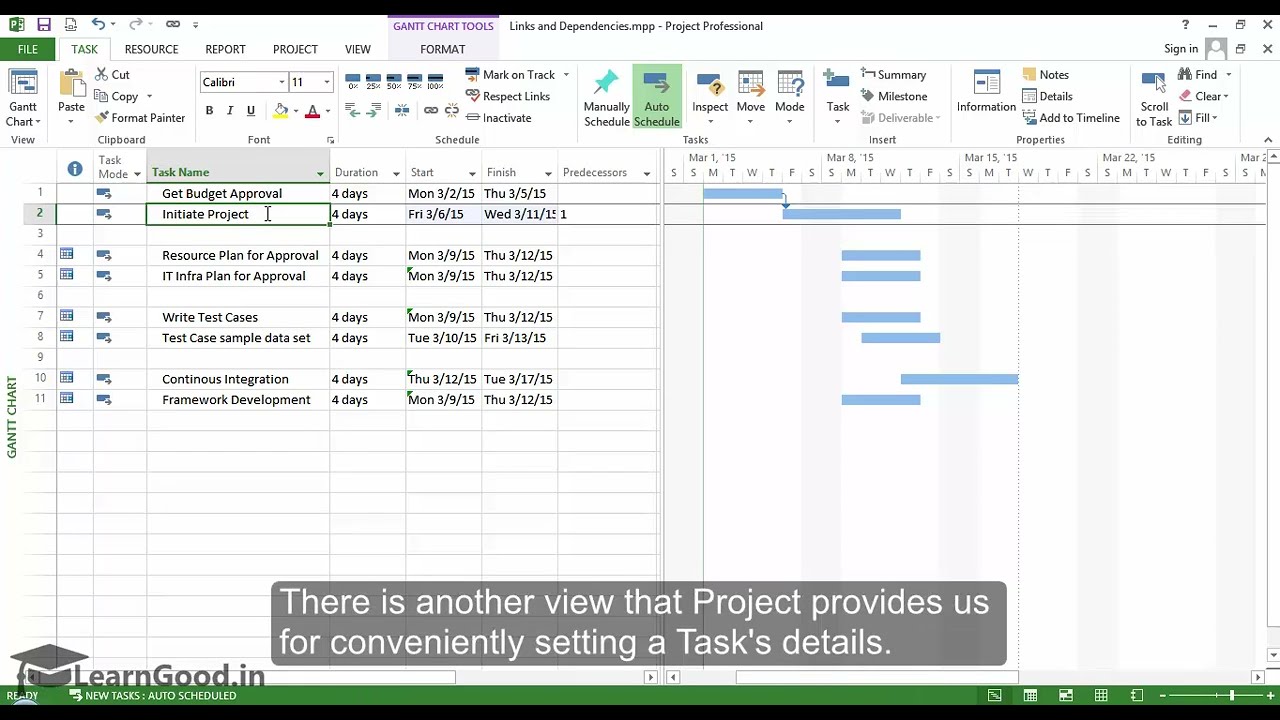
Task: Set task to Manually Schedule
Action: tap(606, 99)
